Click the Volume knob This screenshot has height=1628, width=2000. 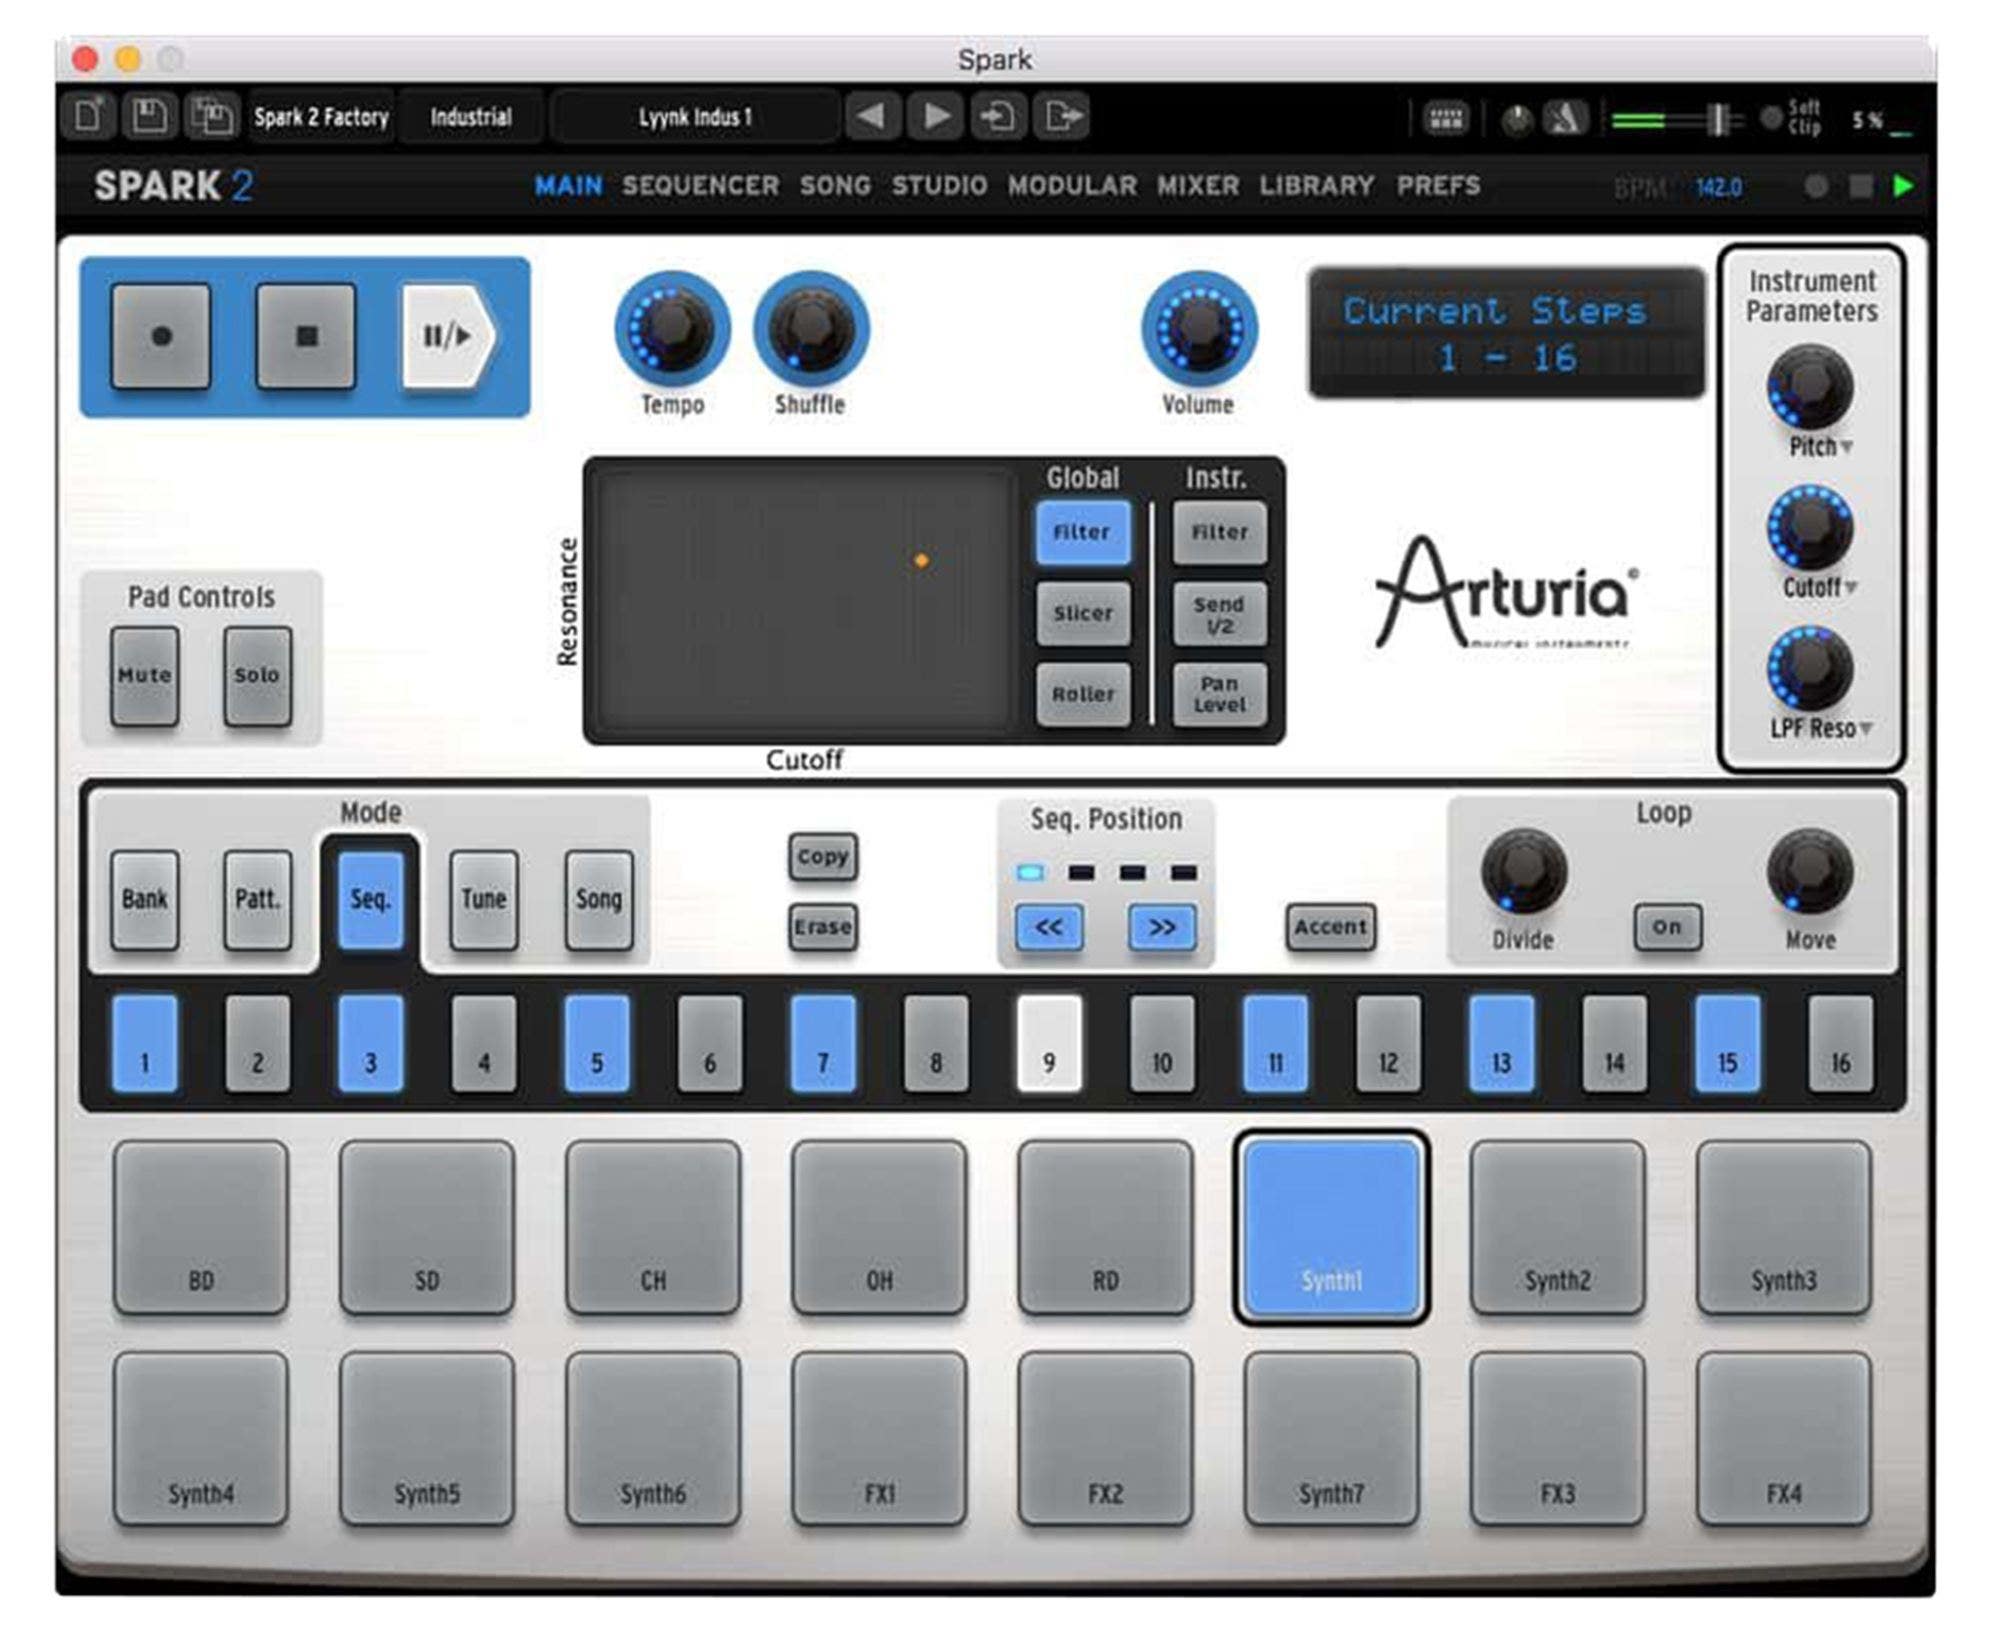[x=1199, y=329]
